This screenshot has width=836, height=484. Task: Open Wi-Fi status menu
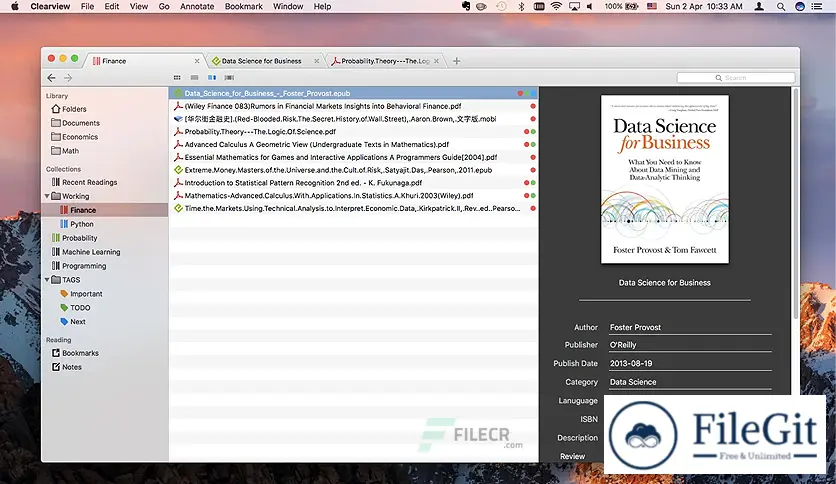(x=556, y=6)
